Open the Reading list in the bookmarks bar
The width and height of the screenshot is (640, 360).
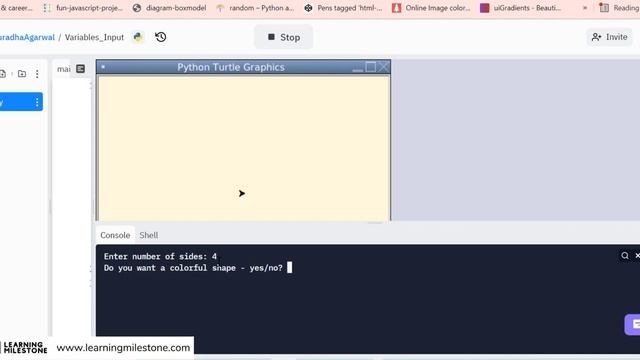(x=620, y=8)
